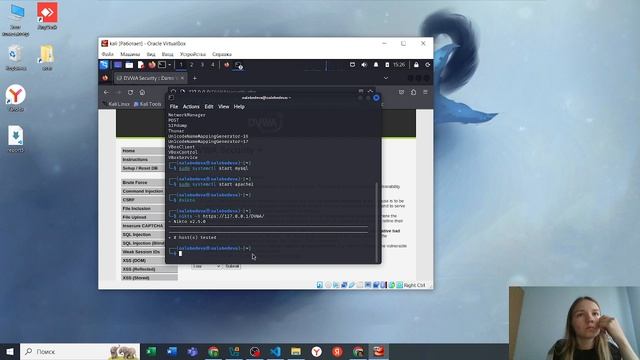Open the power/session icon in Kali panel

(427, 65)
